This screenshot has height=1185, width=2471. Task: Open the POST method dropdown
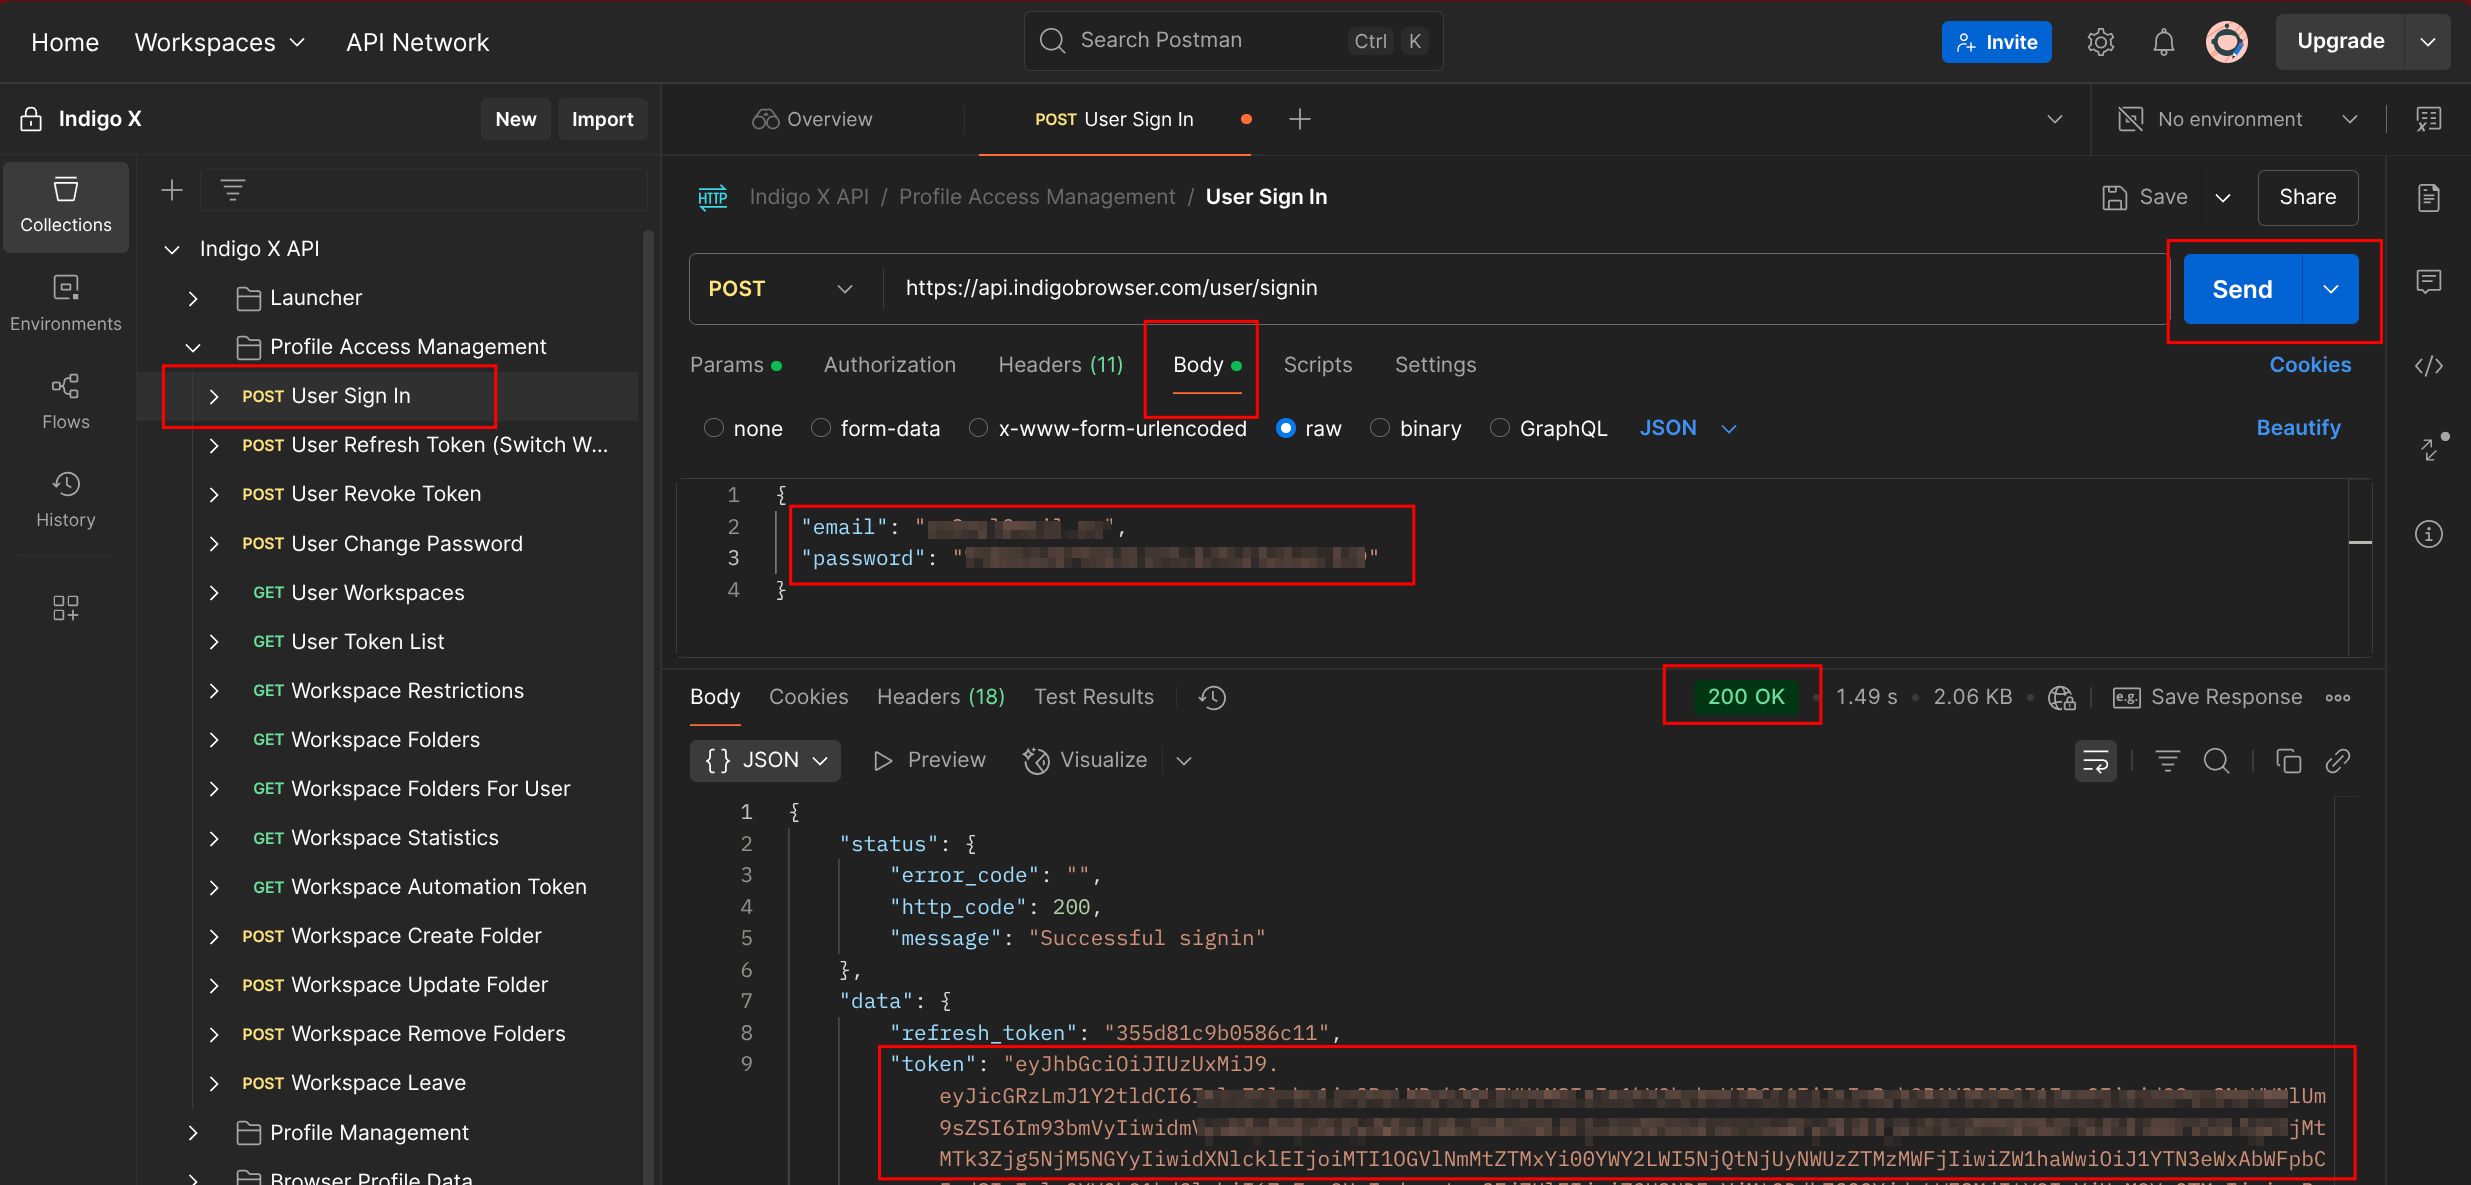click(x=780, y=289)
